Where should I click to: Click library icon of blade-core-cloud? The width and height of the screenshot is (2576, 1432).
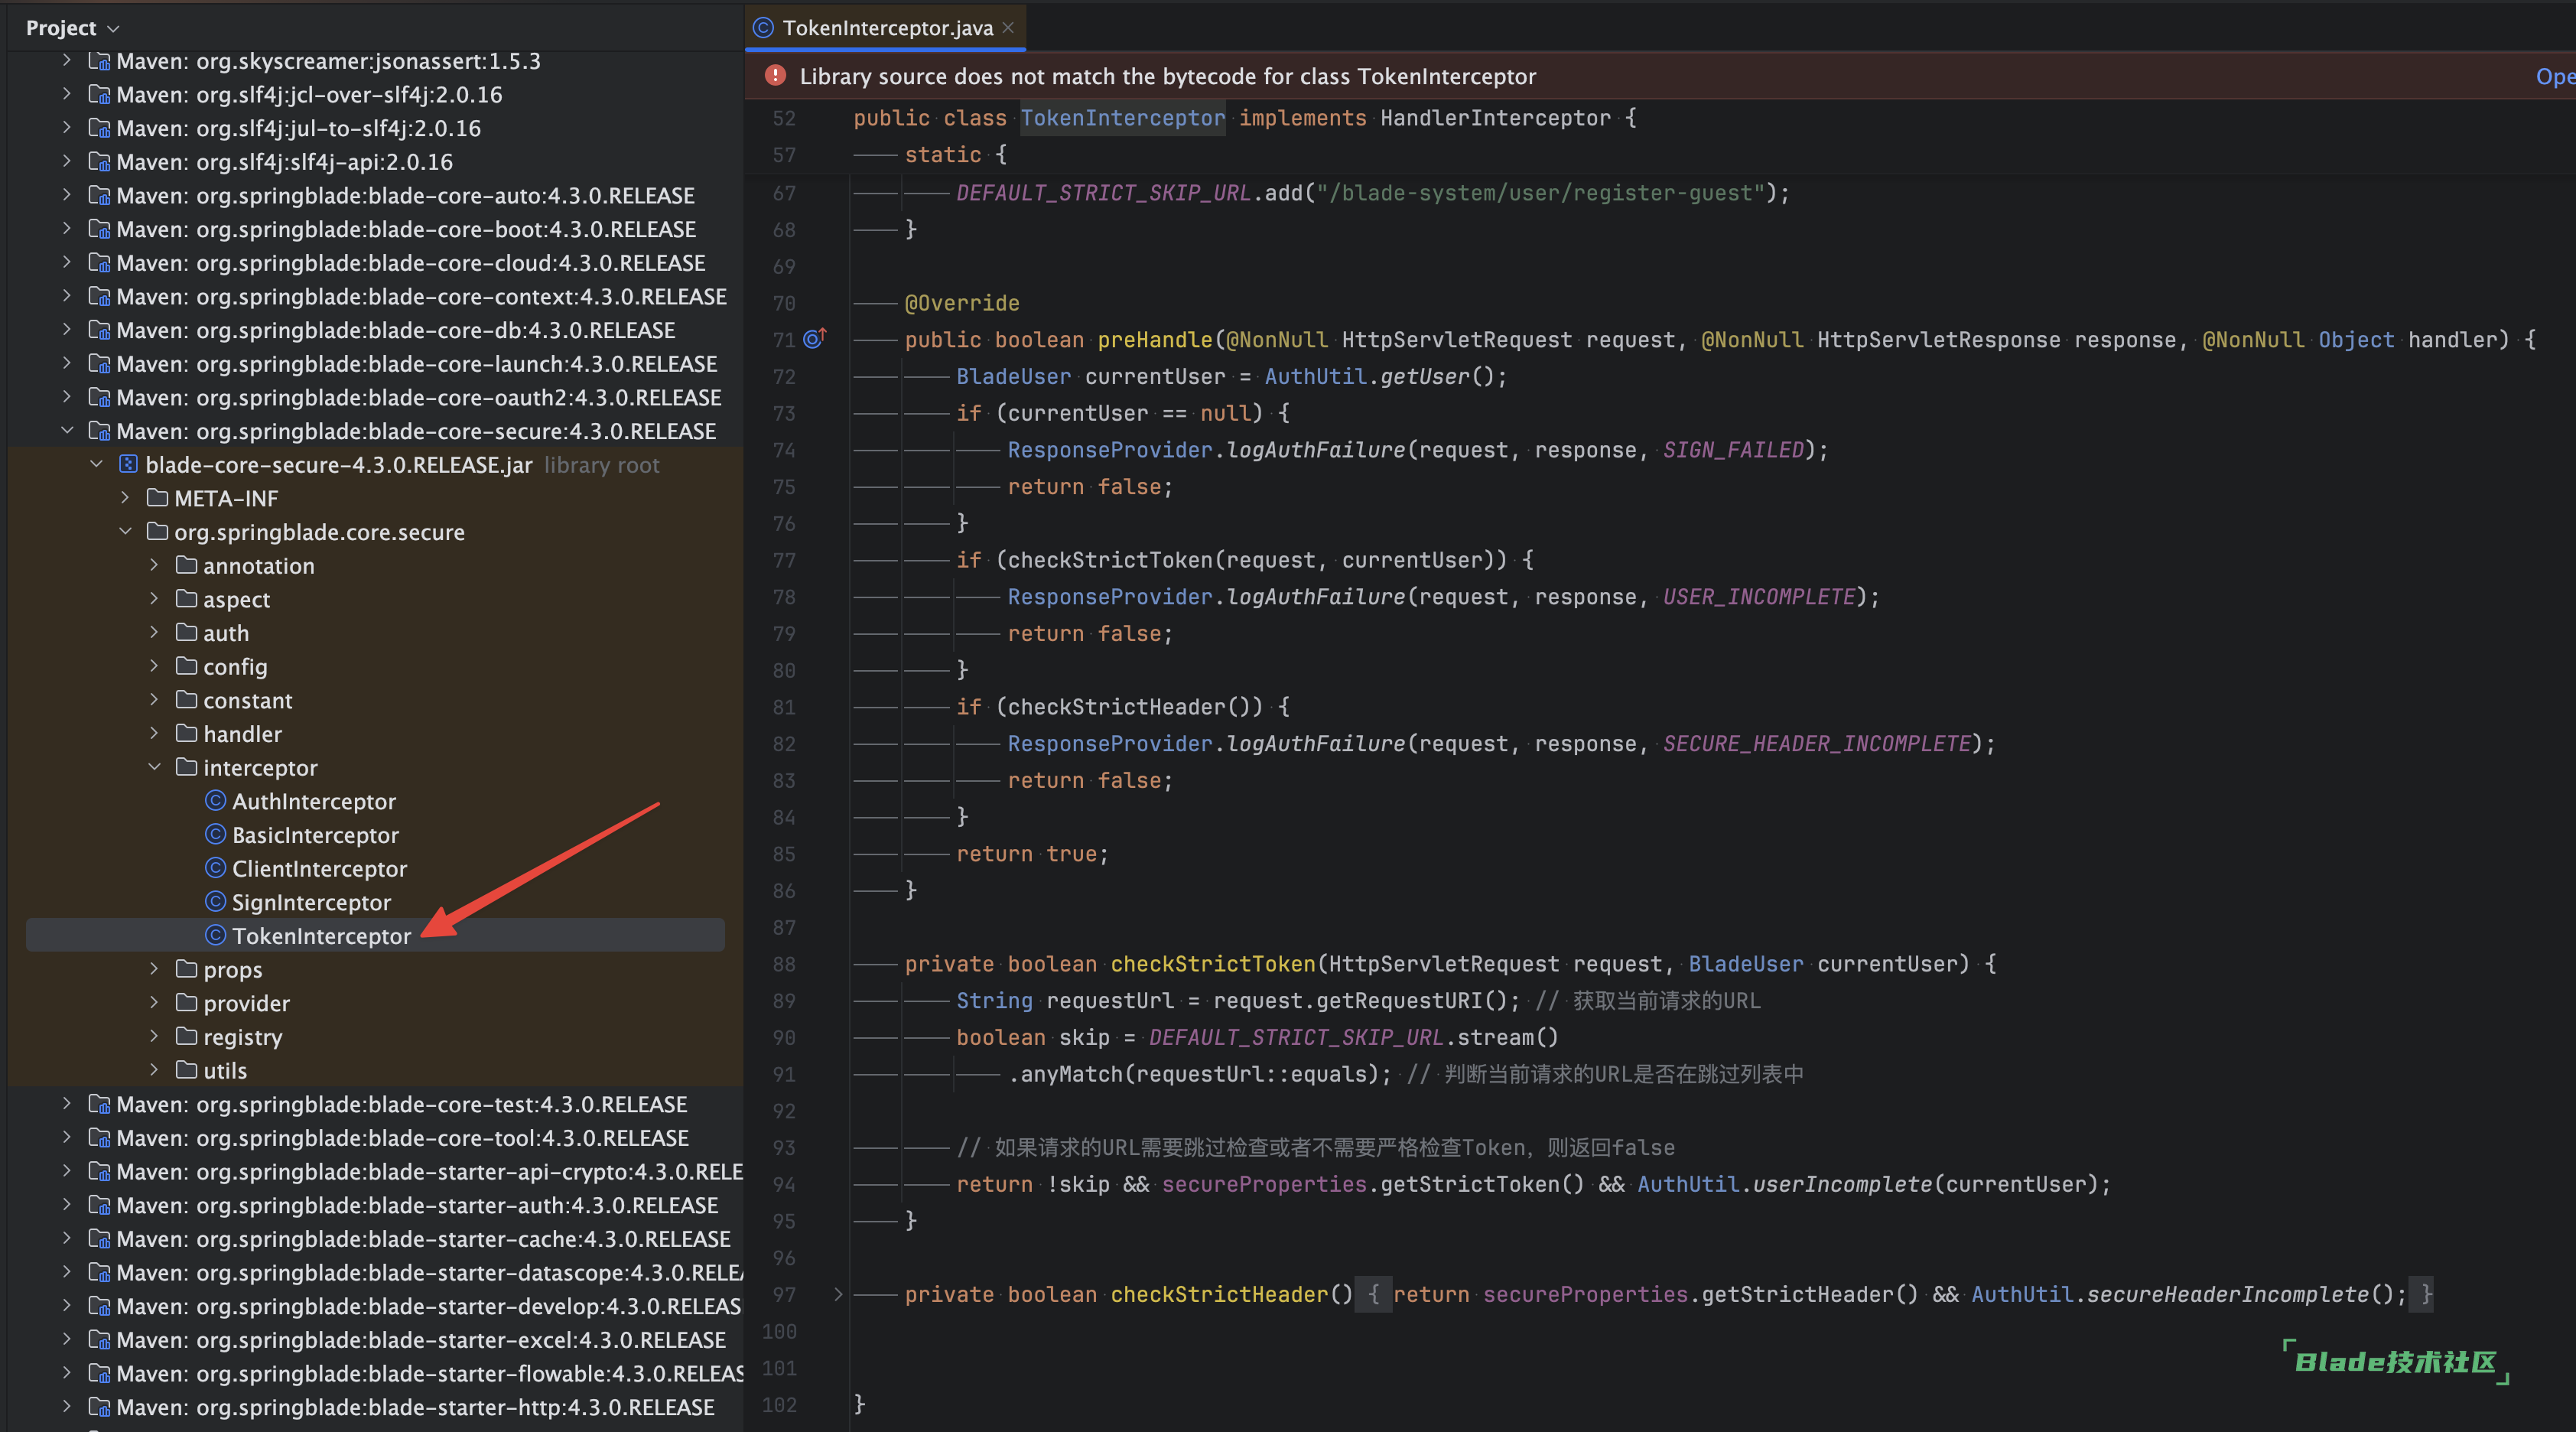tap(99, 263)
